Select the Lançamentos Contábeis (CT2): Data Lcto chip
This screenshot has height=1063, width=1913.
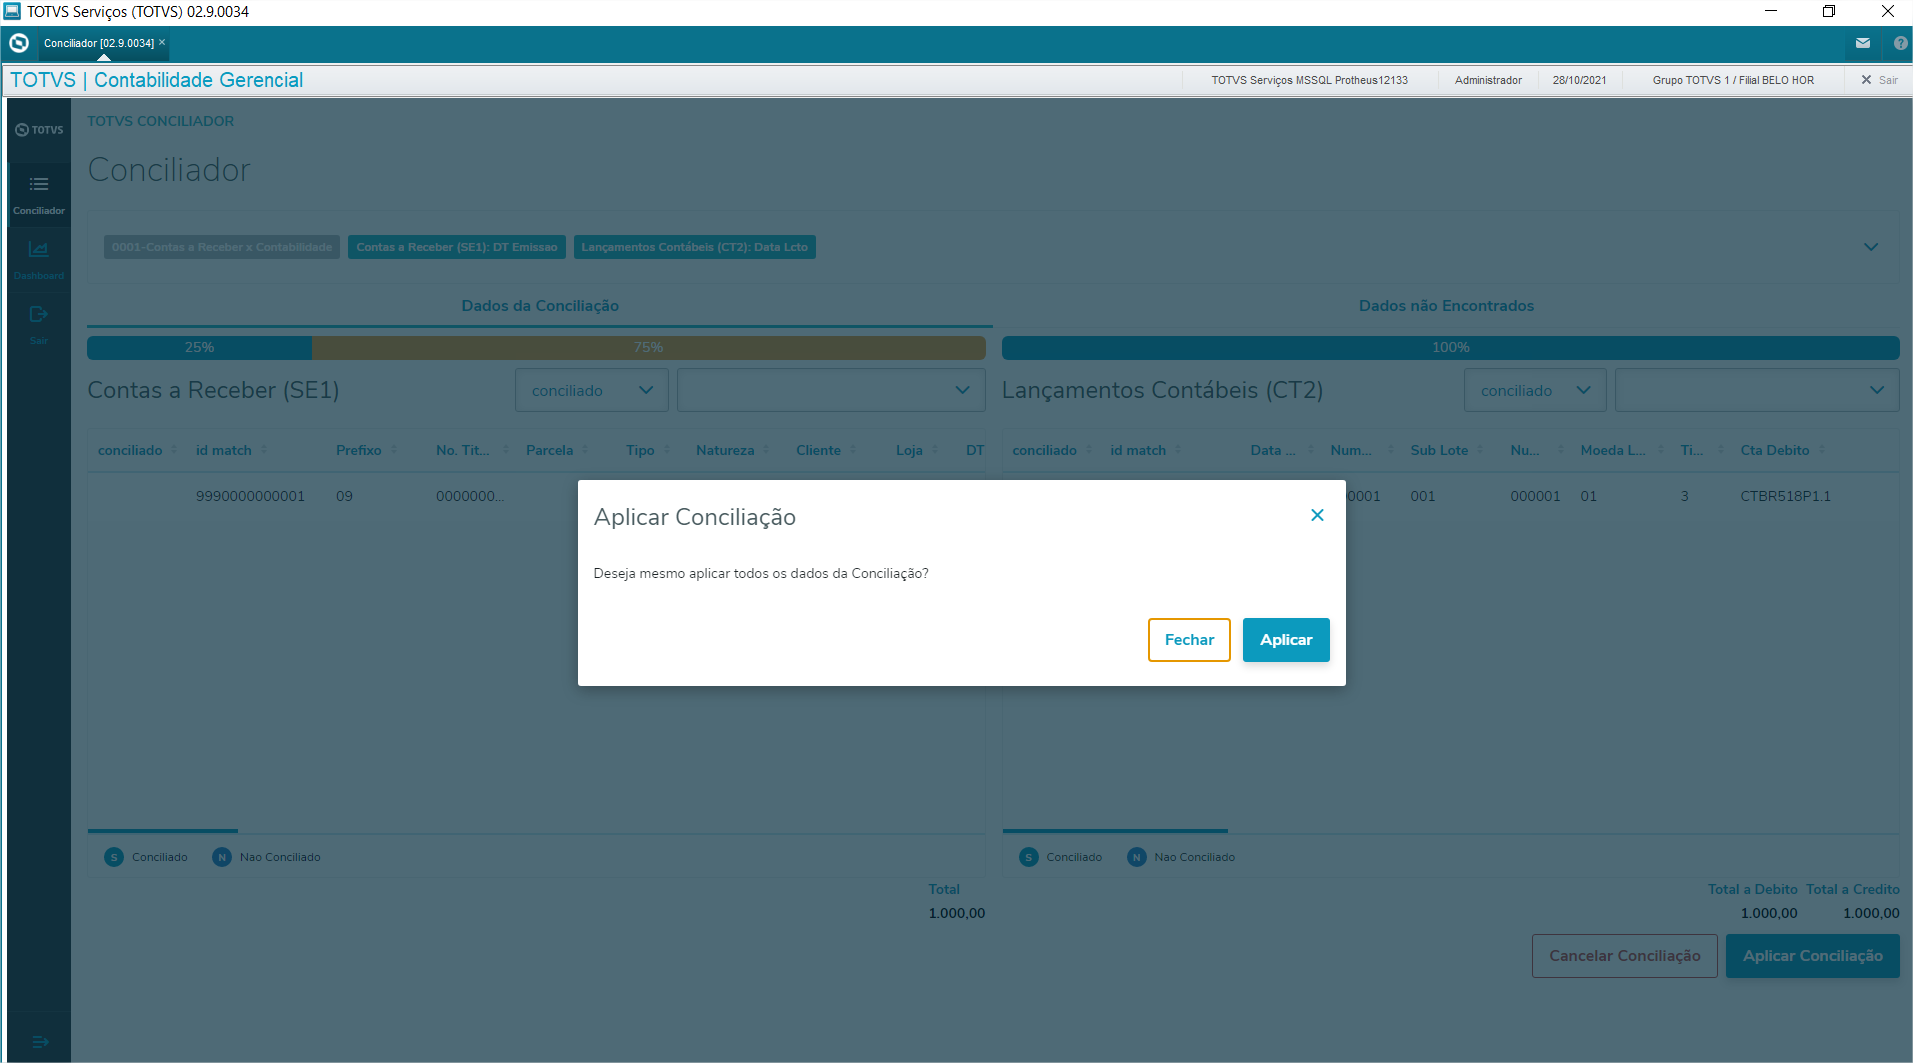tap(695, 247)
